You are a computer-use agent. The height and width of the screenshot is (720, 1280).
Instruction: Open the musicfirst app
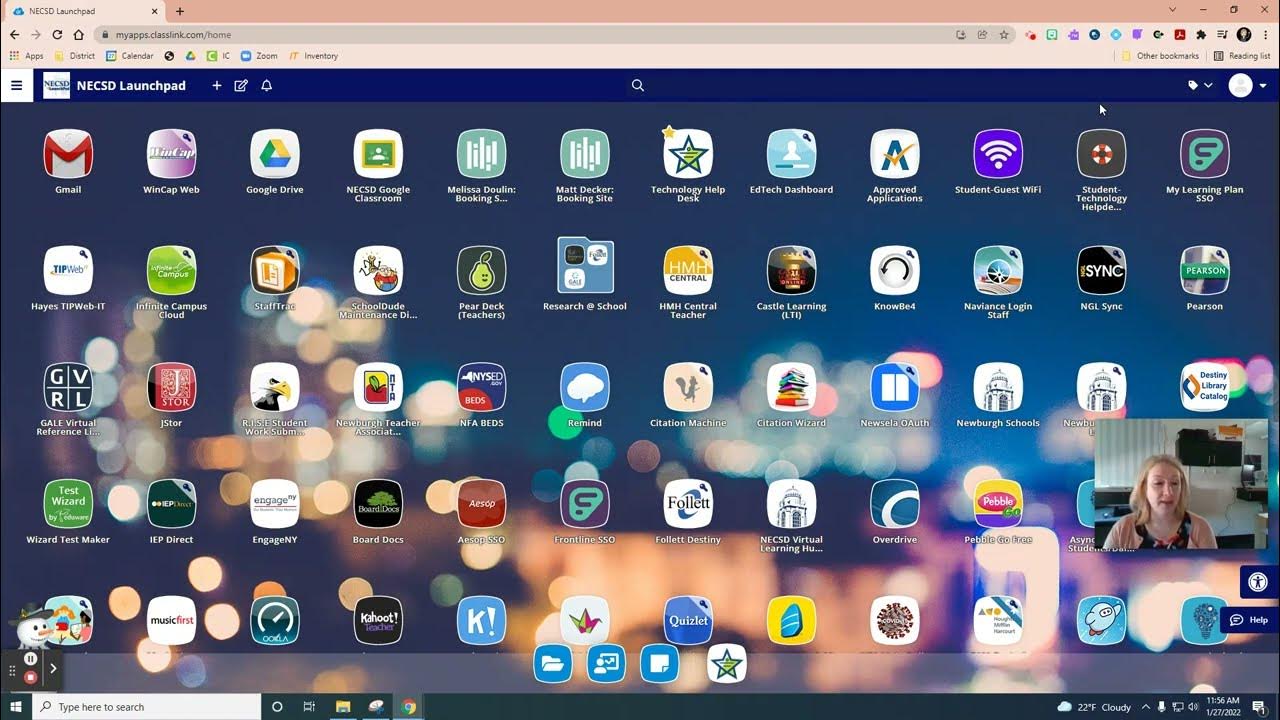(171, 620)
